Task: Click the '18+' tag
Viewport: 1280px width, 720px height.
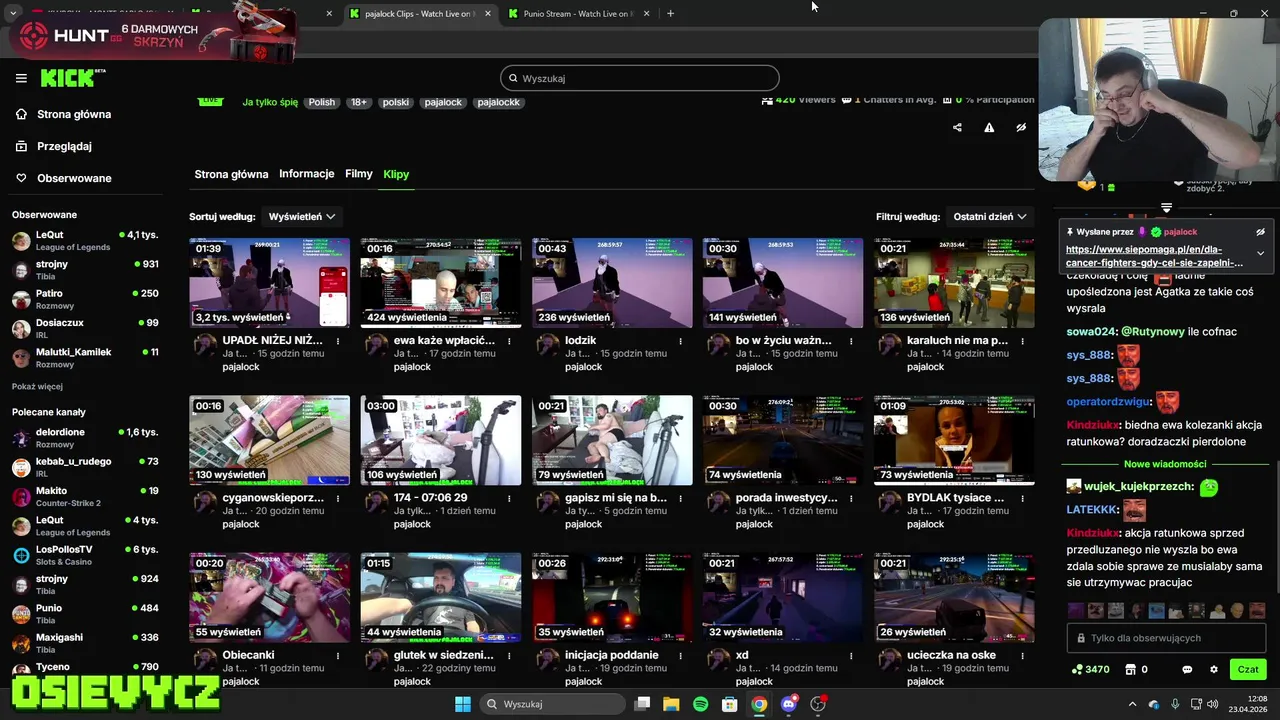Action: click(359, 102)
